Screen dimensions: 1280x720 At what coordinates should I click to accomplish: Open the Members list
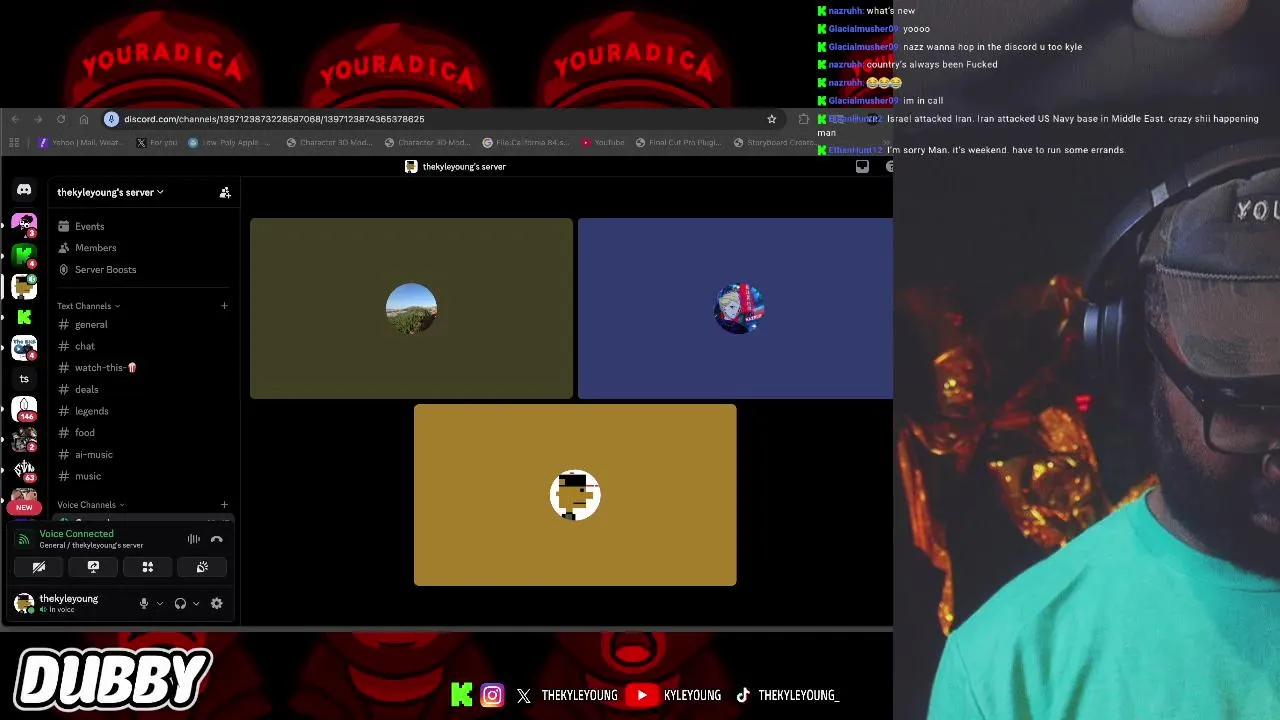pos(95,248)
